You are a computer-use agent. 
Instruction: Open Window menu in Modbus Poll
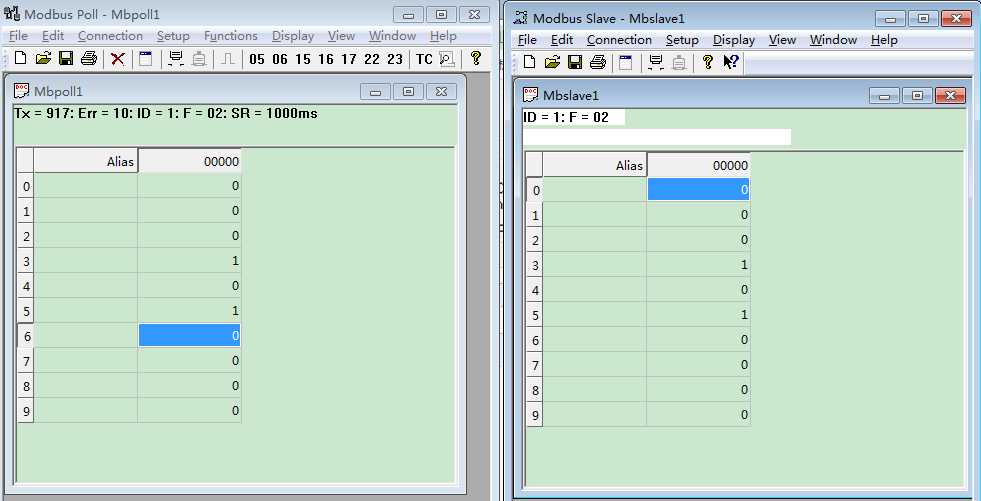point(392,36)
